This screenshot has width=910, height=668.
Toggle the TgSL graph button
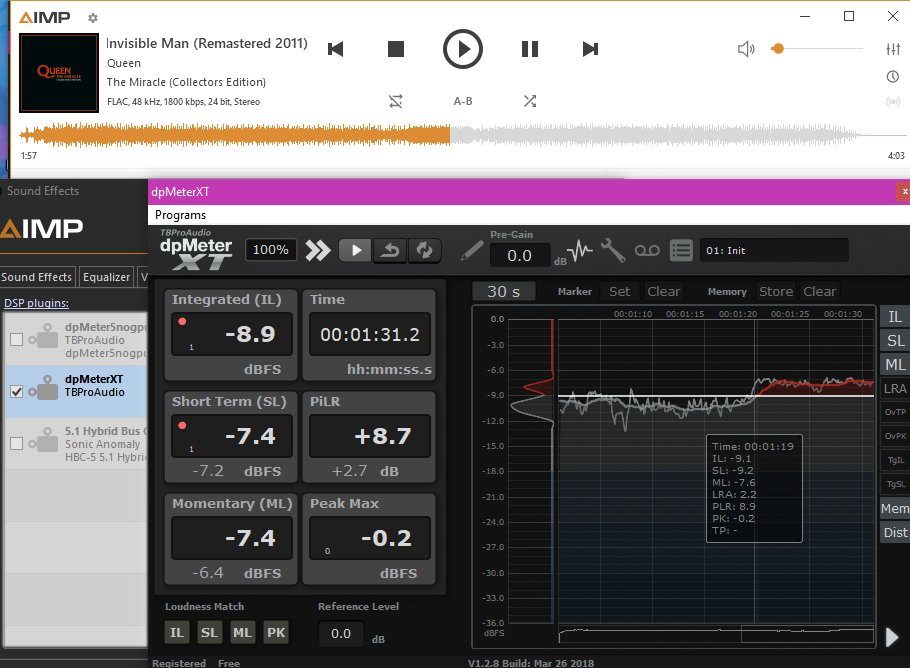point(895,484)
